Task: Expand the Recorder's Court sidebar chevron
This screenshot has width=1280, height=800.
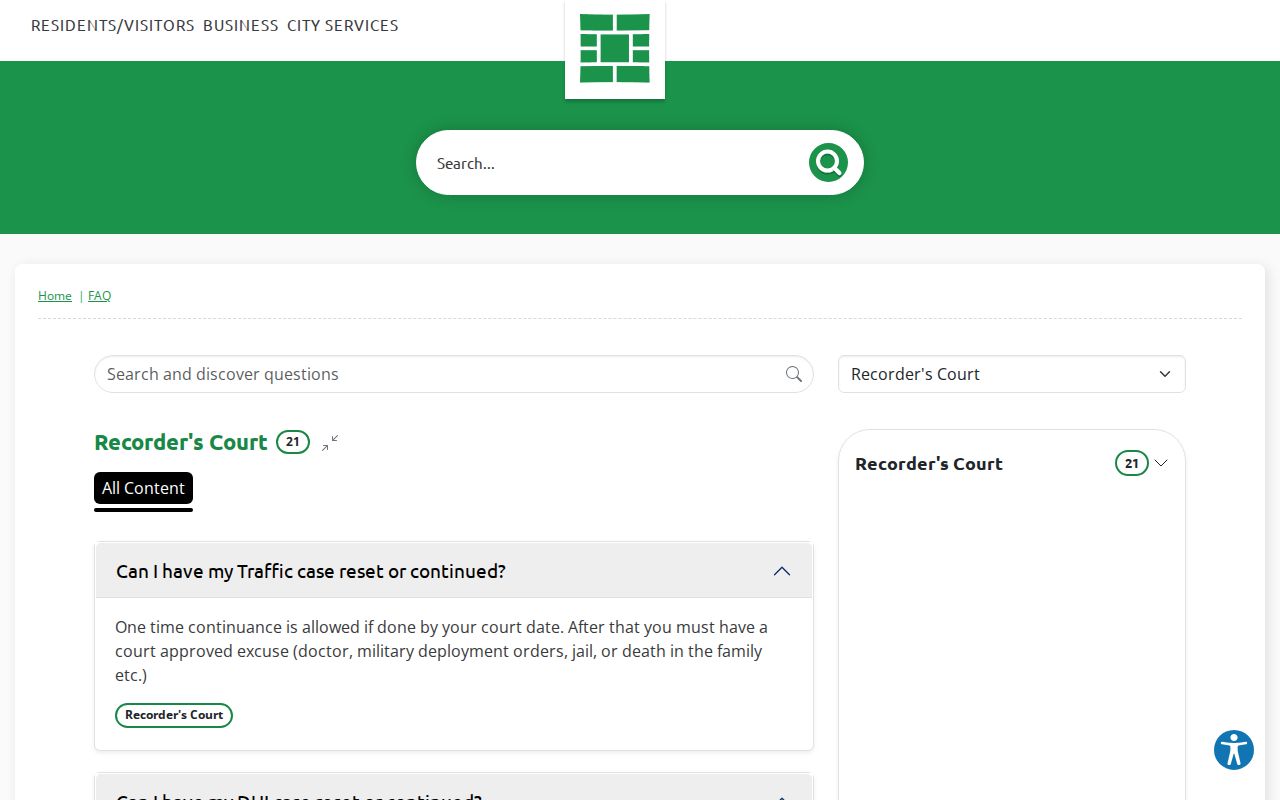Action: [x=1161, y=463]
